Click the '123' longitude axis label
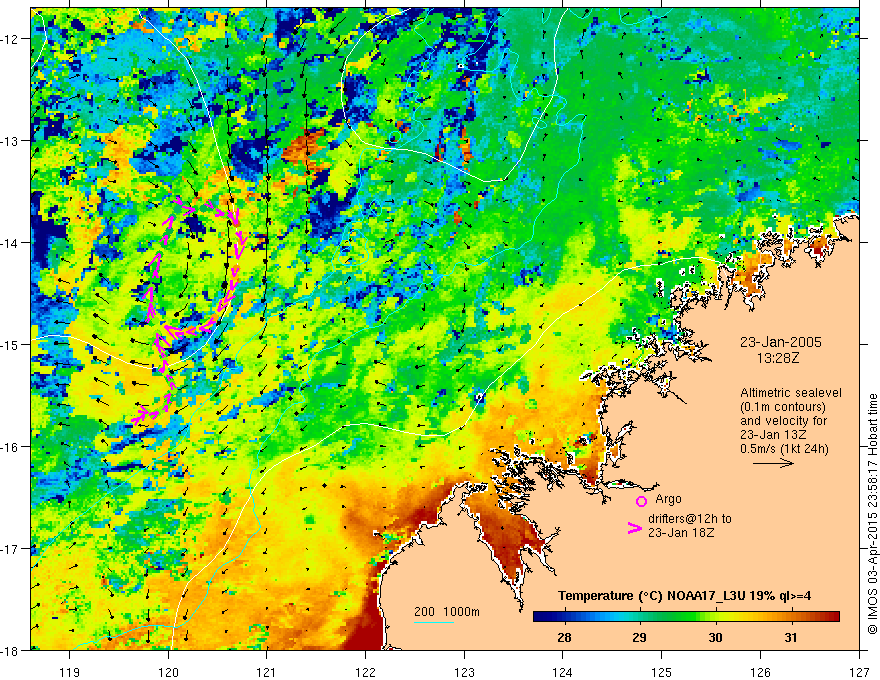This screenshot has height=680, width=880. [464, 672]
